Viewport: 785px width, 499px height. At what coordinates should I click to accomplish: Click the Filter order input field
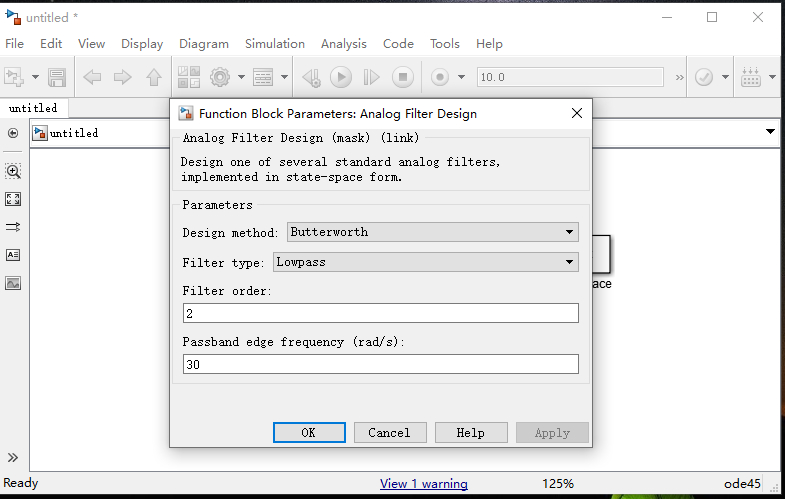pos(380,313)
